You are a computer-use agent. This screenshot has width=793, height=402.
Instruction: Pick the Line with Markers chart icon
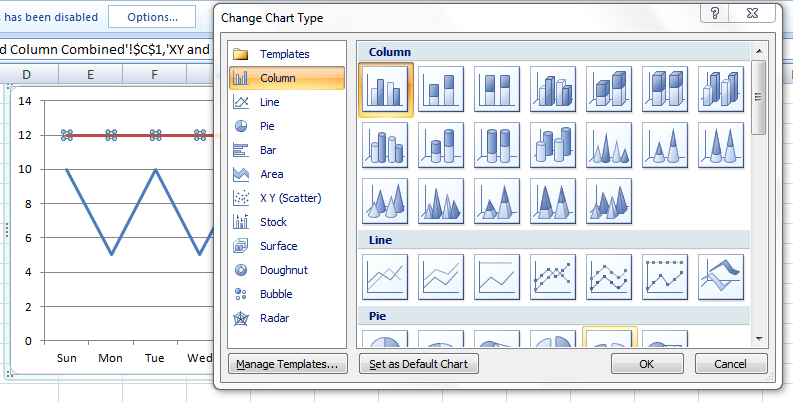point(553,277)
